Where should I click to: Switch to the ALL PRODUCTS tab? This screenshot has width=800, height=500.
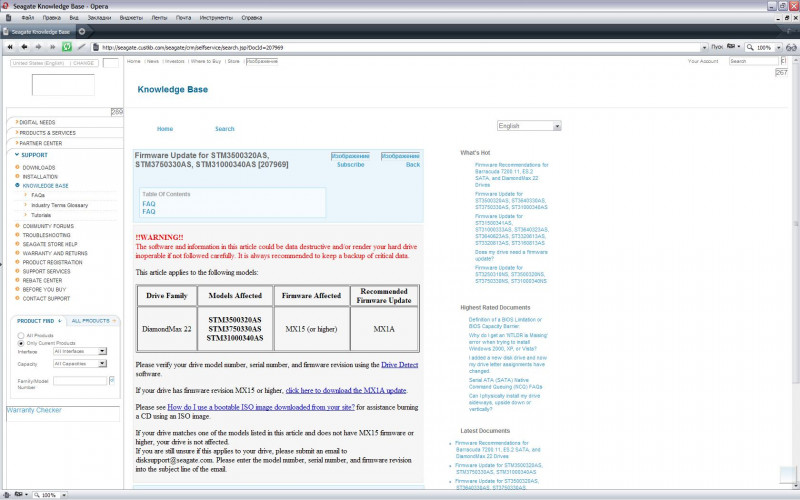(93, 321)
